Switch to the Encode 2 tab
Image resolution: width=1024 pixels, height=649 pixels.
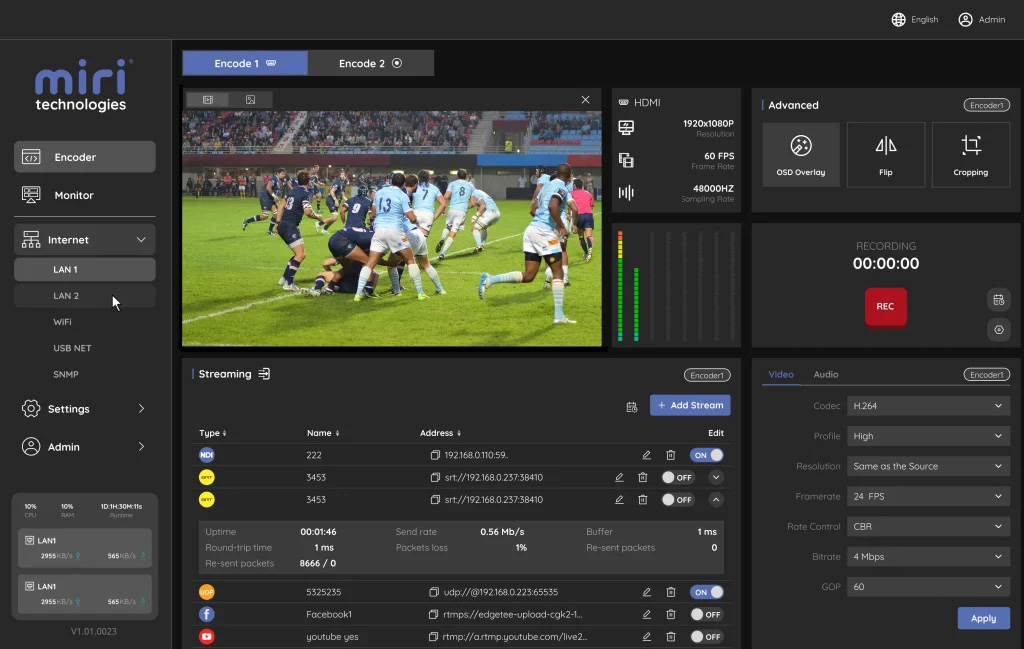point(370,63)
